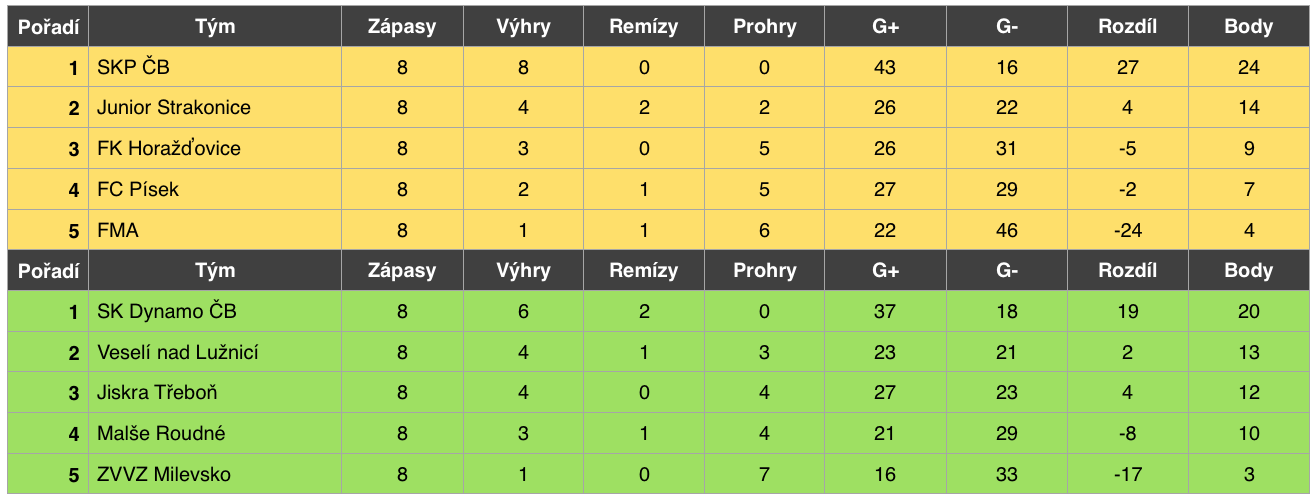Select the Prohry header in the green table
1316x502 pixels.
click(765, 271)
